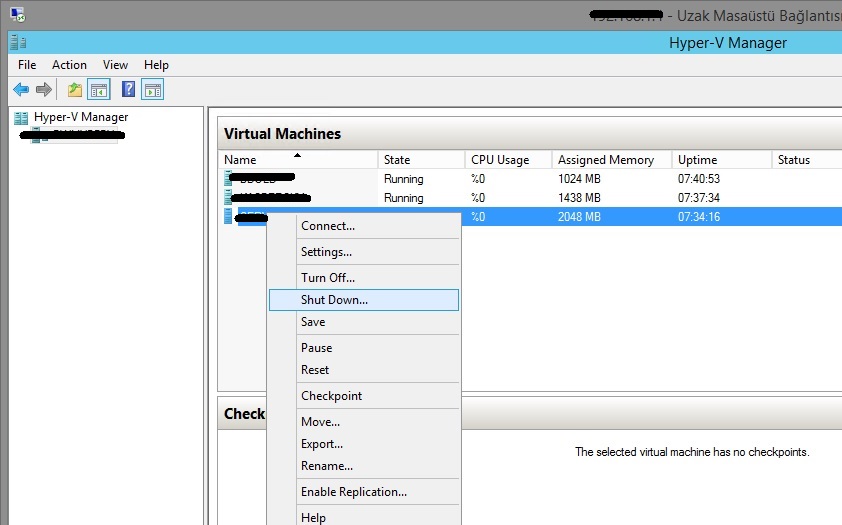
Task: Choose Move... from the context menu
Action: pos(364,422)
